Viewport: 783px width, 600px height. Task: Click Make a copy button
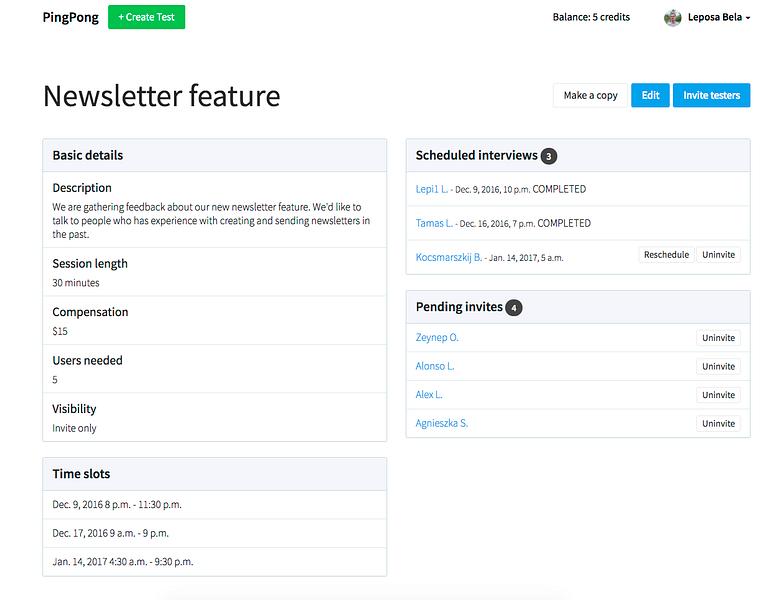coord(590,95)
